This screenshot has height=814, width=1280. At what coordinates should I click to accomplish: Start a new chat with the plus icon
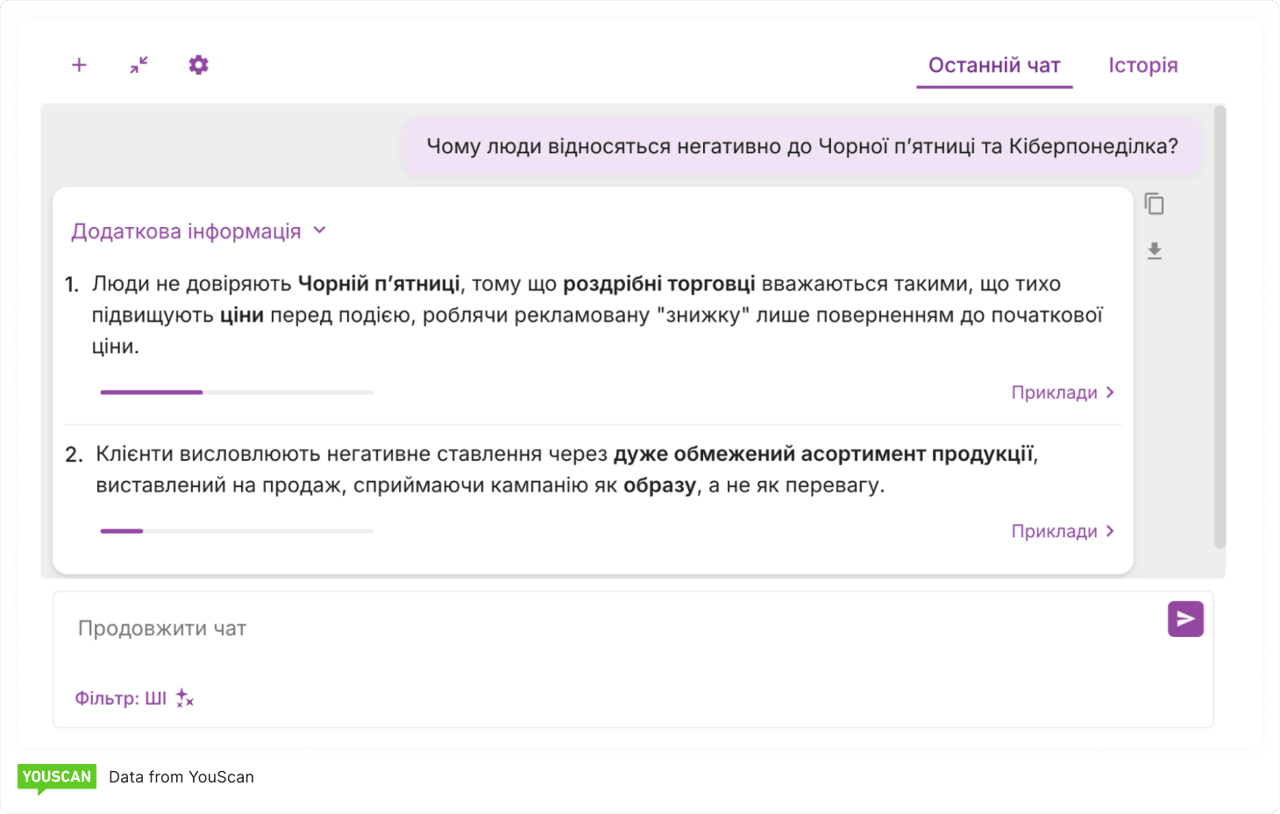point(78,64)
